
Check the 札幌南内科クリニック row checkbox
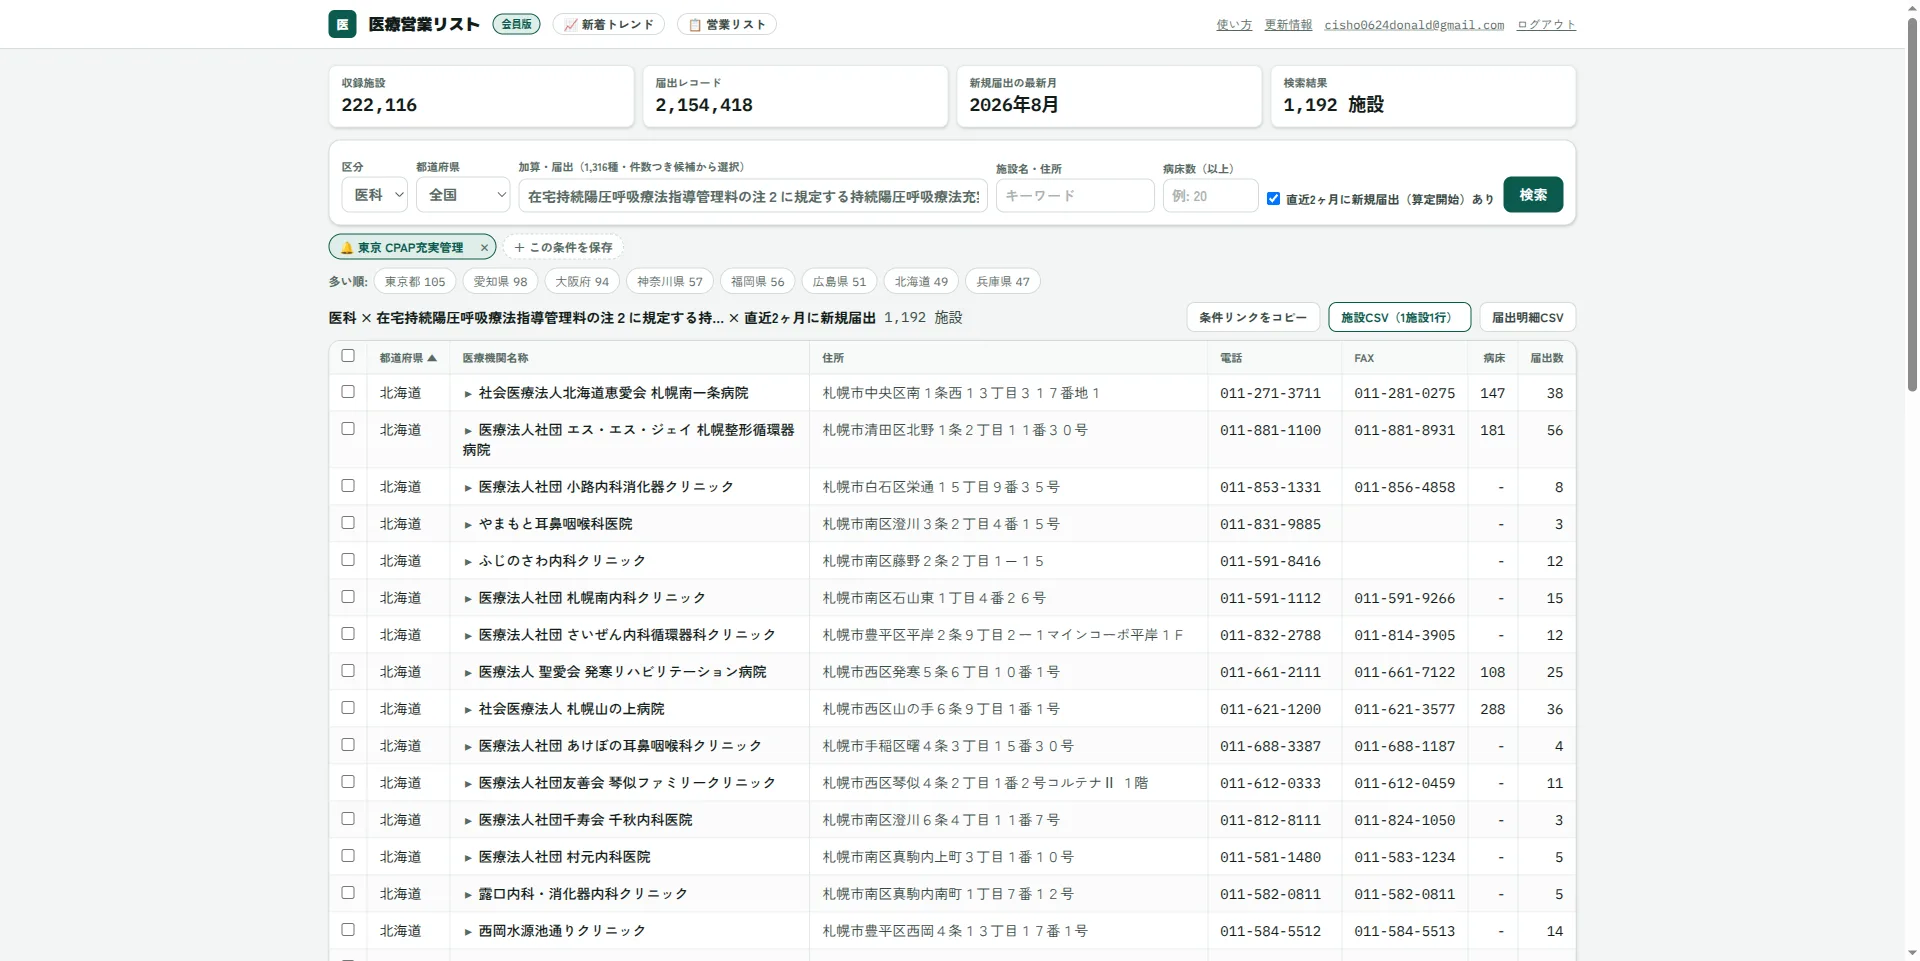coord(348,597)
